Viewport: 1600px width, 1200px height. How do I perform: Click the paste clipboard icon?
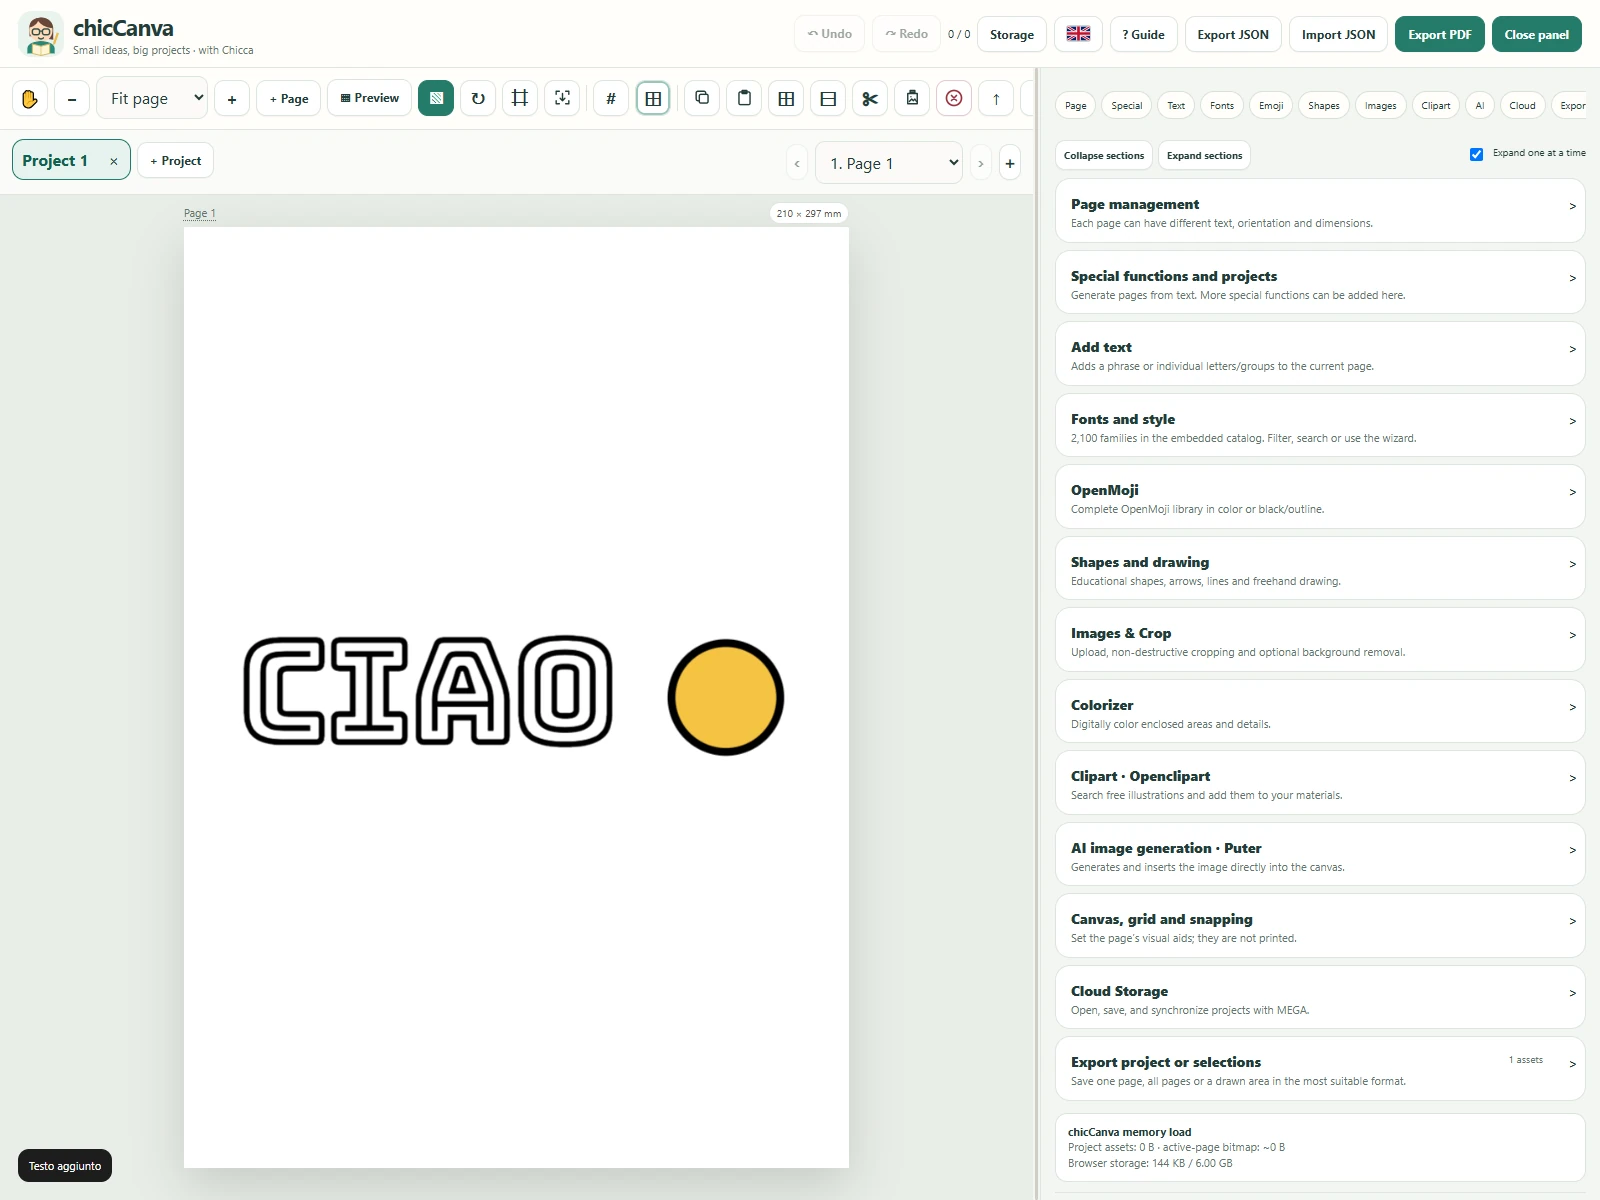click(x=744, y=98)
